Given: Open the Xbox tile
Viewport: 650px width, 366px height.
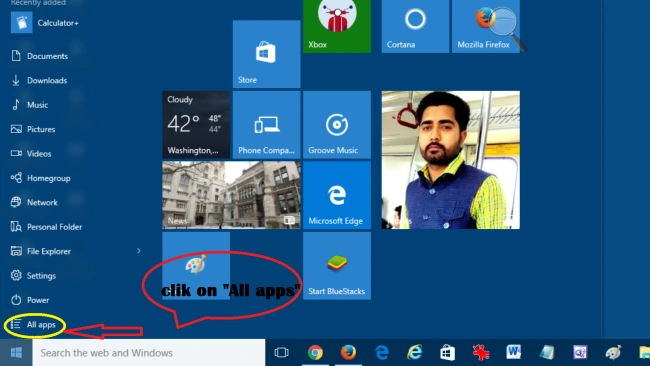Looking at the screenshot, I should pos(337,26).
